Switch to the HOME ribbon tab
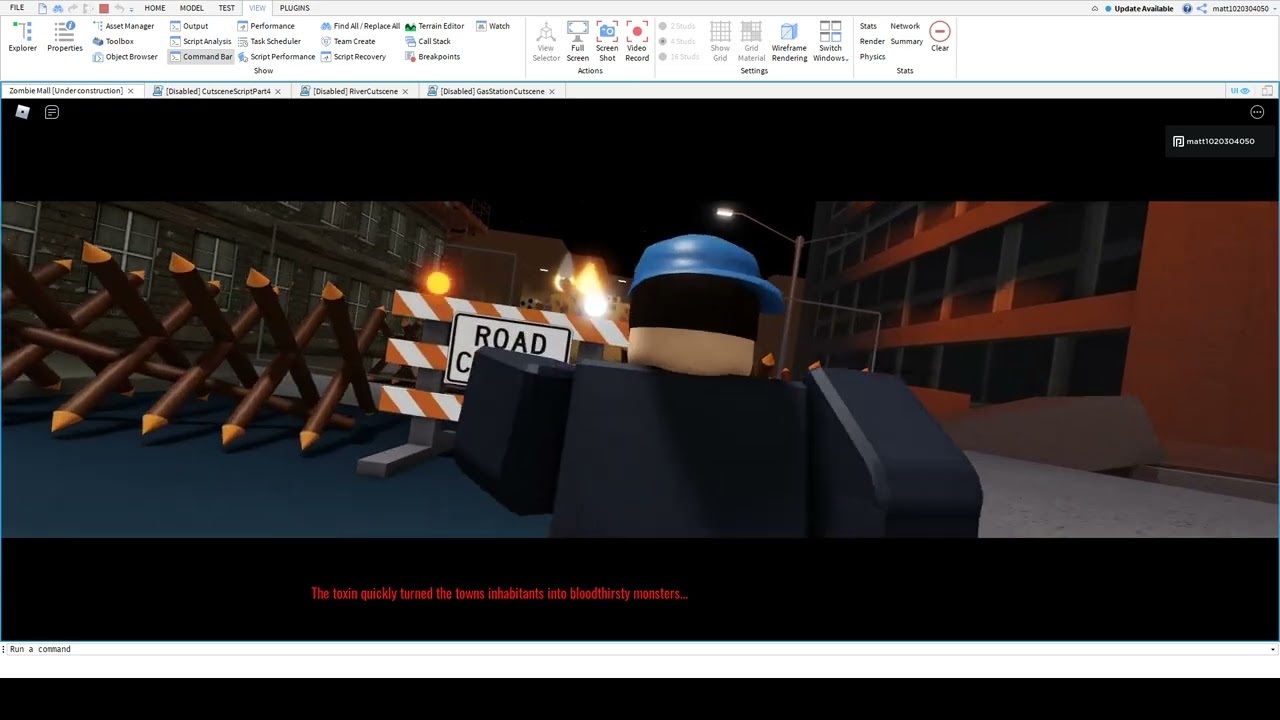 point(155,8)
